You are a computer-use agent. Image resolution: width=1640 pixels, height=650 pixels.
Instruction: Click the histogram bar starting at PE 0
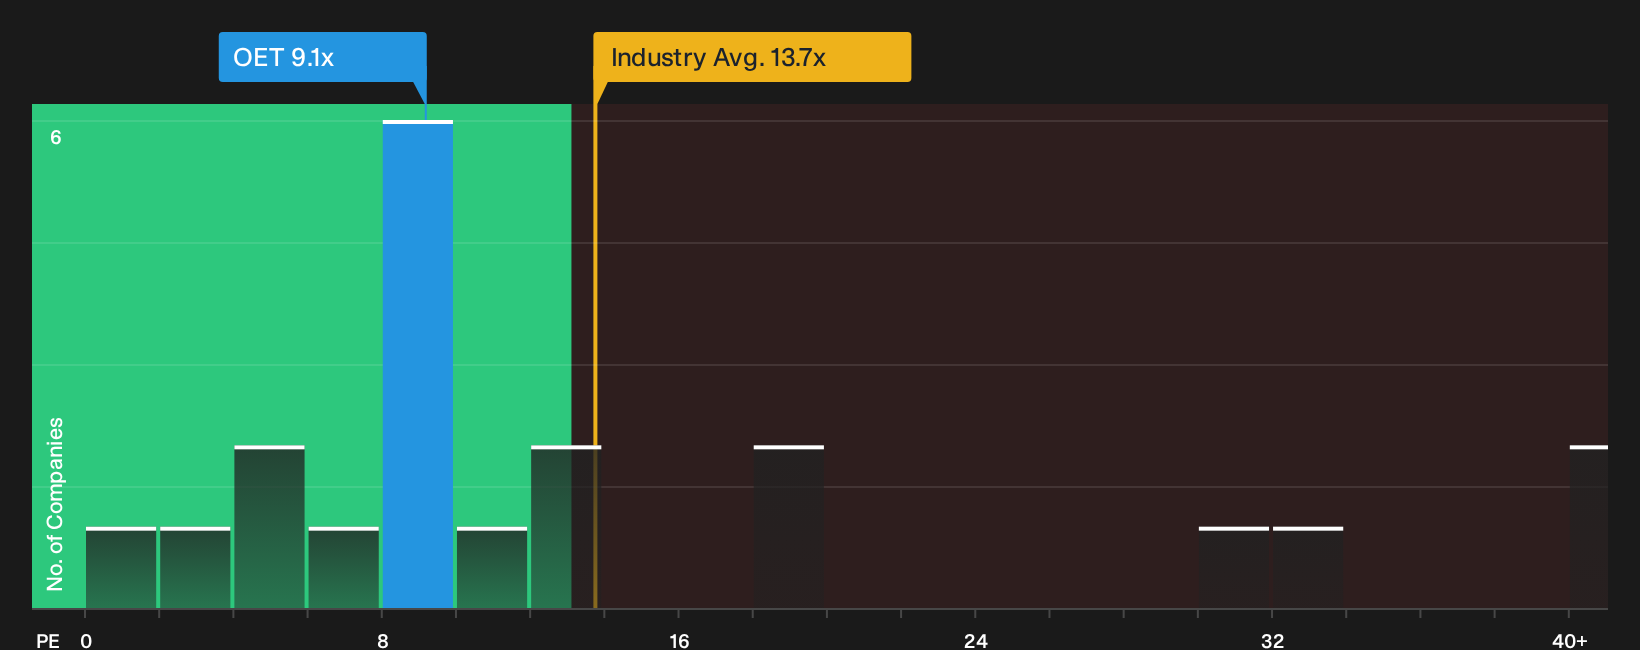[x=121, y=567]
